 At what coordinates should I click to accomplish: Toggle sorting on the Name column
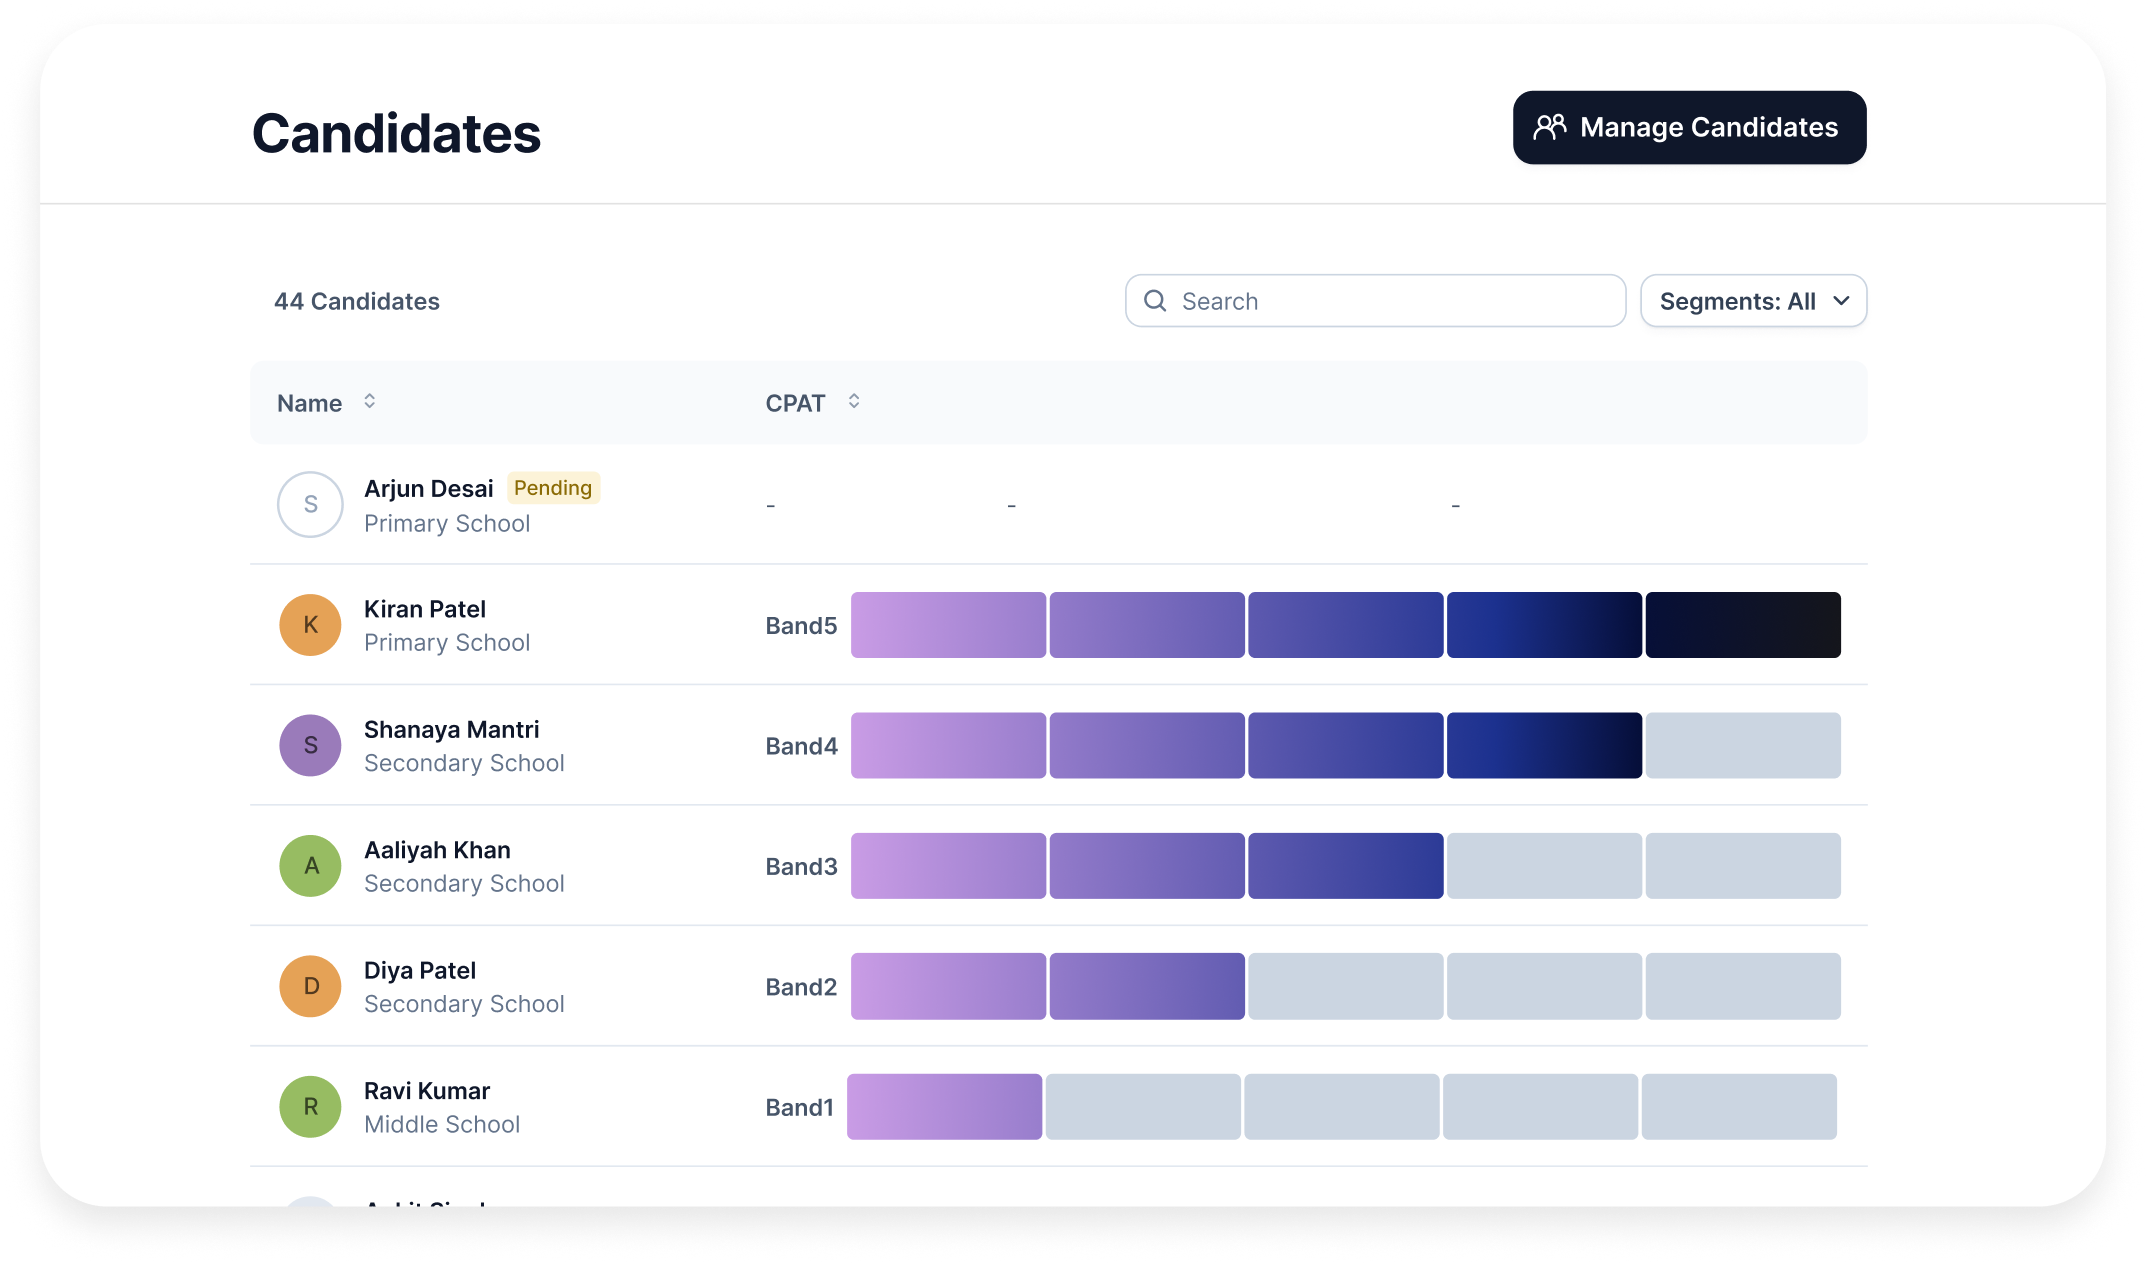tap(369, 401)
